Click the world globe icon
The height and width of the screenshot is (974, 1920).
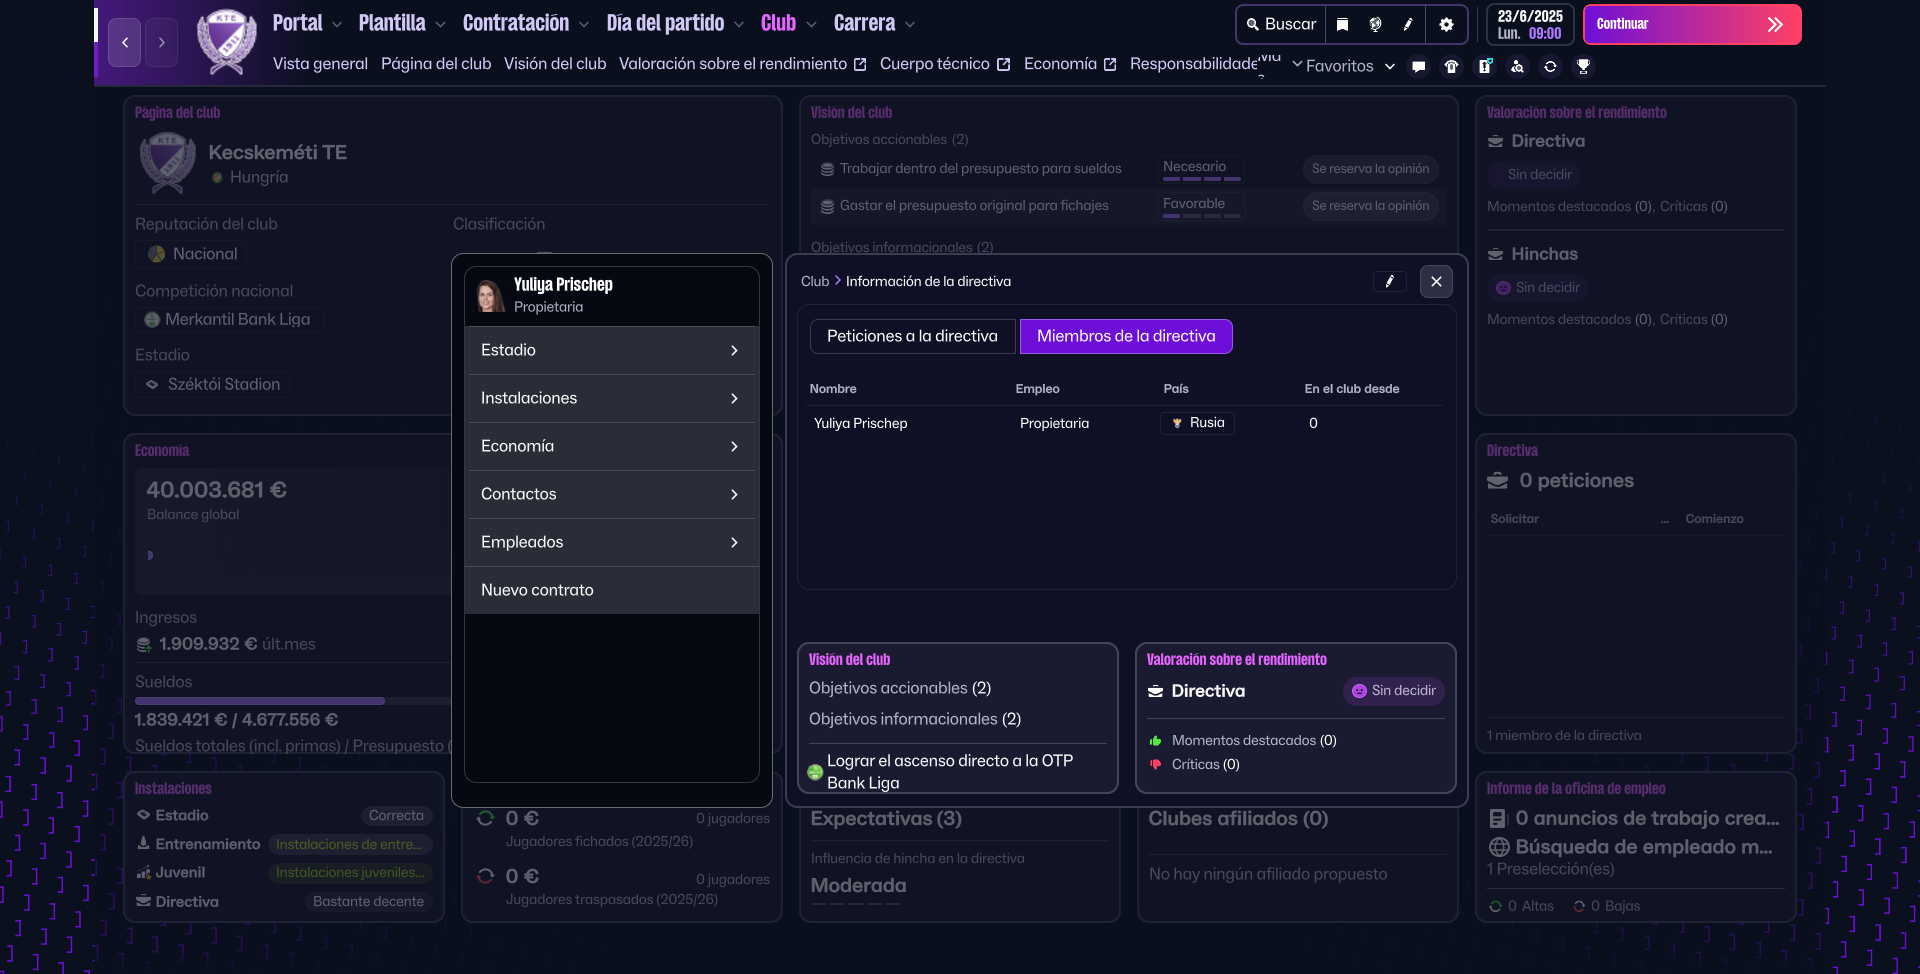(x=1375, y=24)
